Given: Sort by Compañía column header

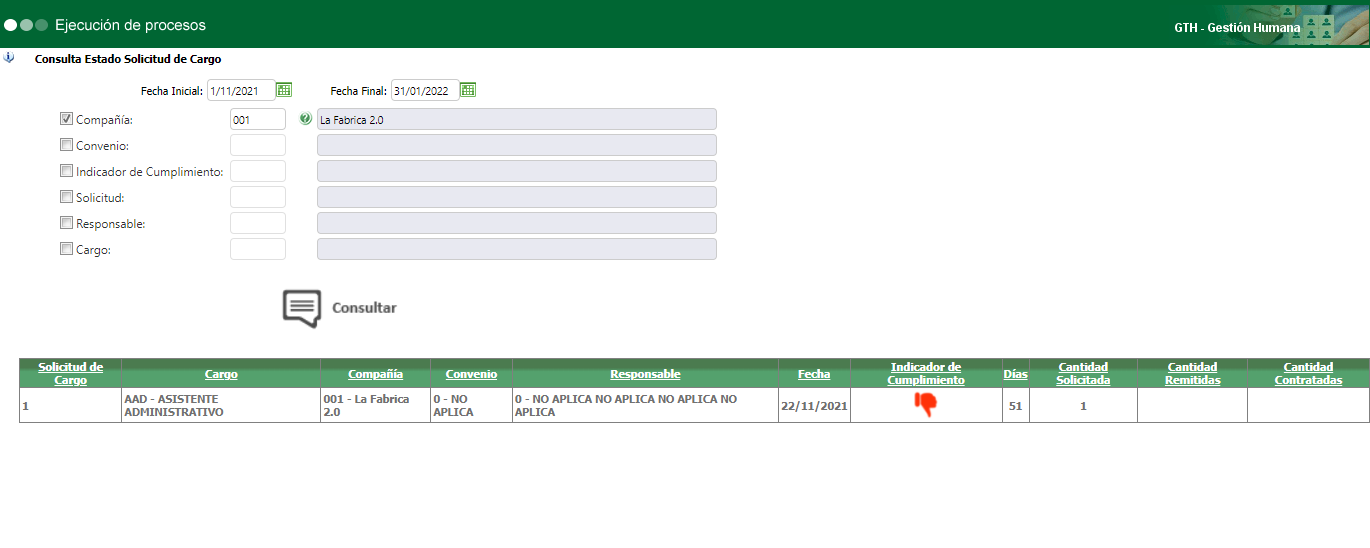Looking at the screenshot, I should (x=375, y=374).
